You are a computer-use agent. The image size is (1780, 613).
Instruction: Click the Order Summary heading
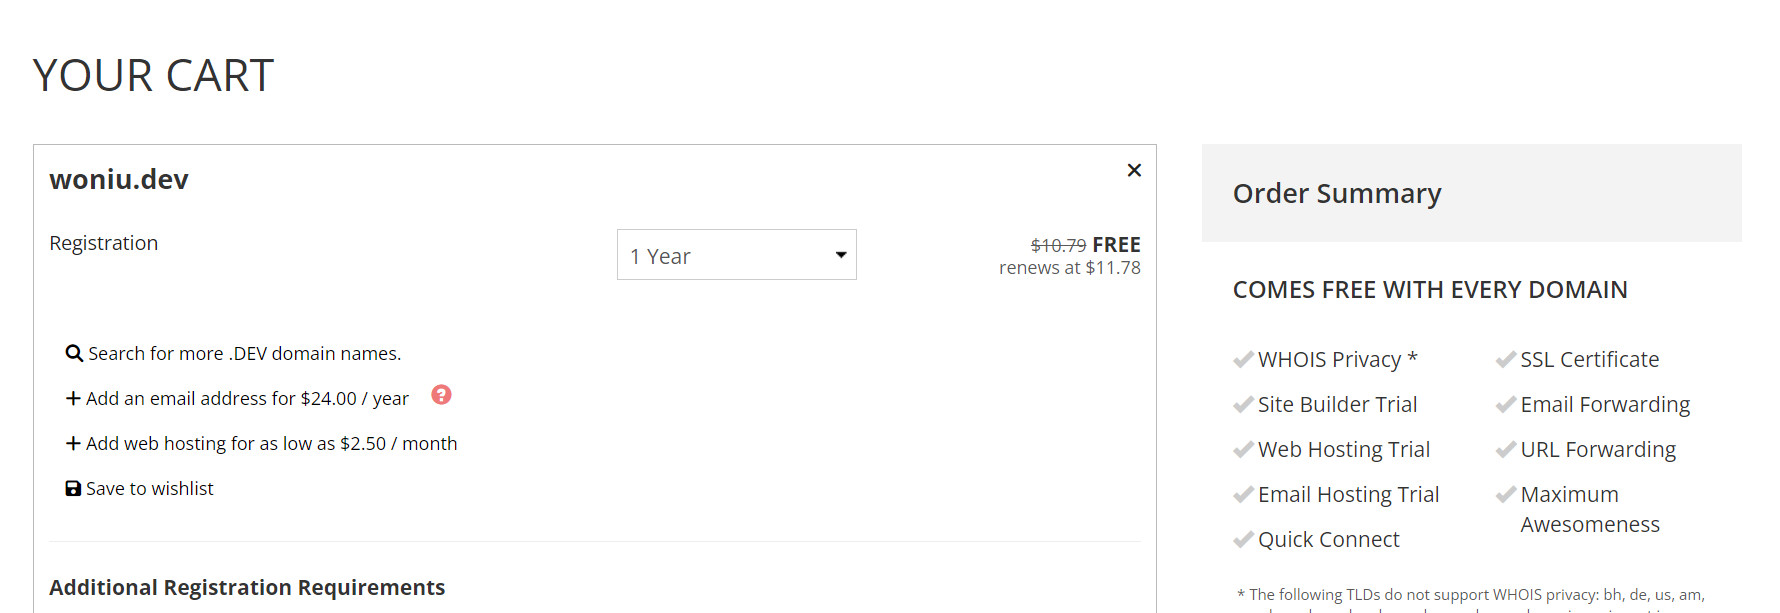[x=1337, y=193]
